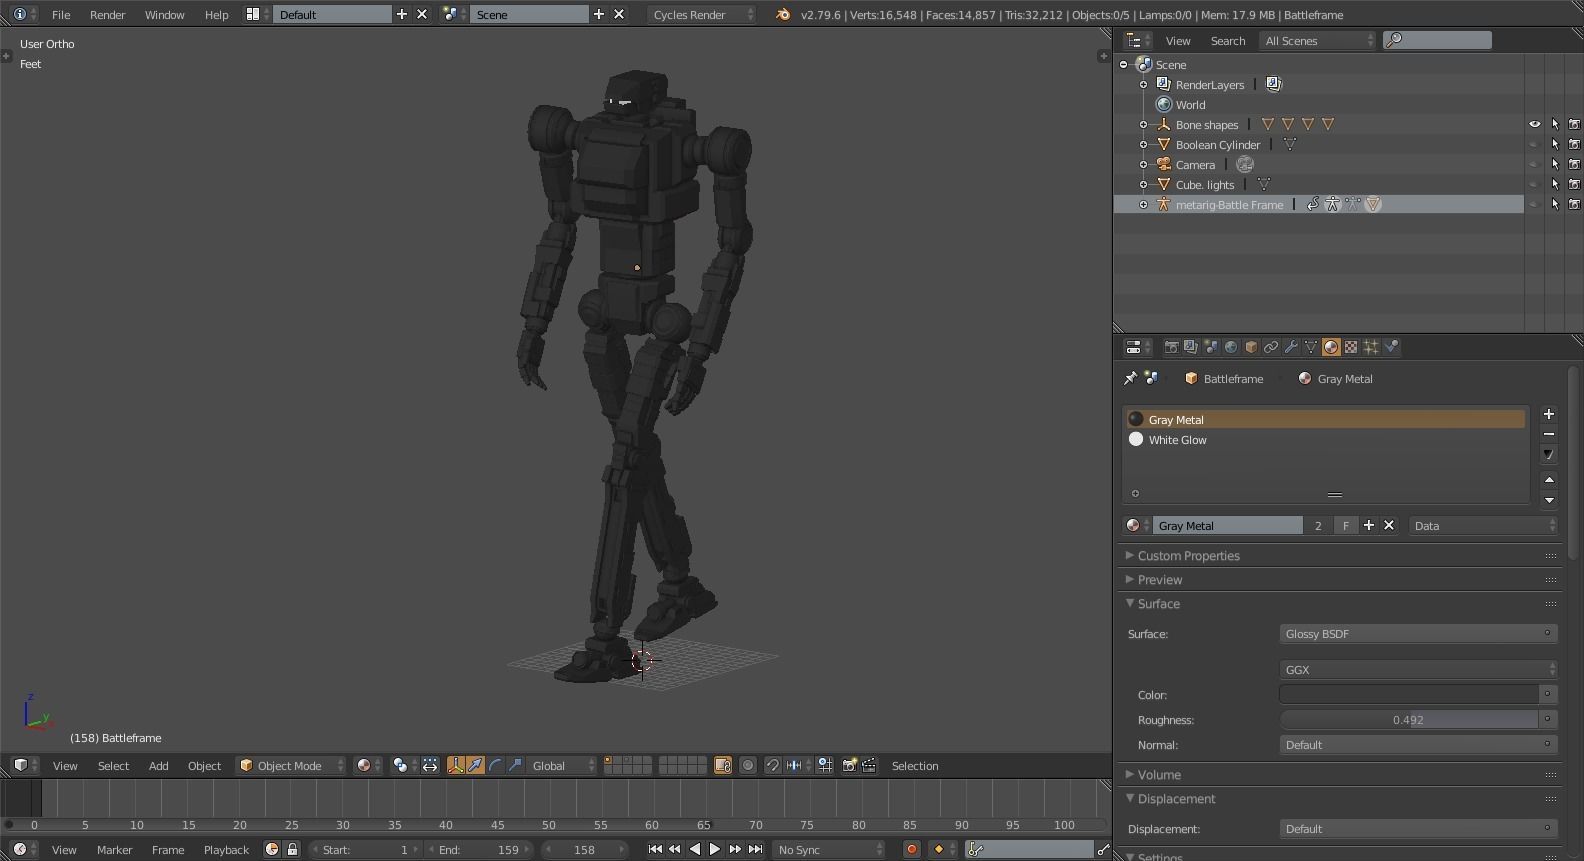Open the GGX distribution dropdown
The width and height of the screenshot is (1584, 861).
[1418, 670]
